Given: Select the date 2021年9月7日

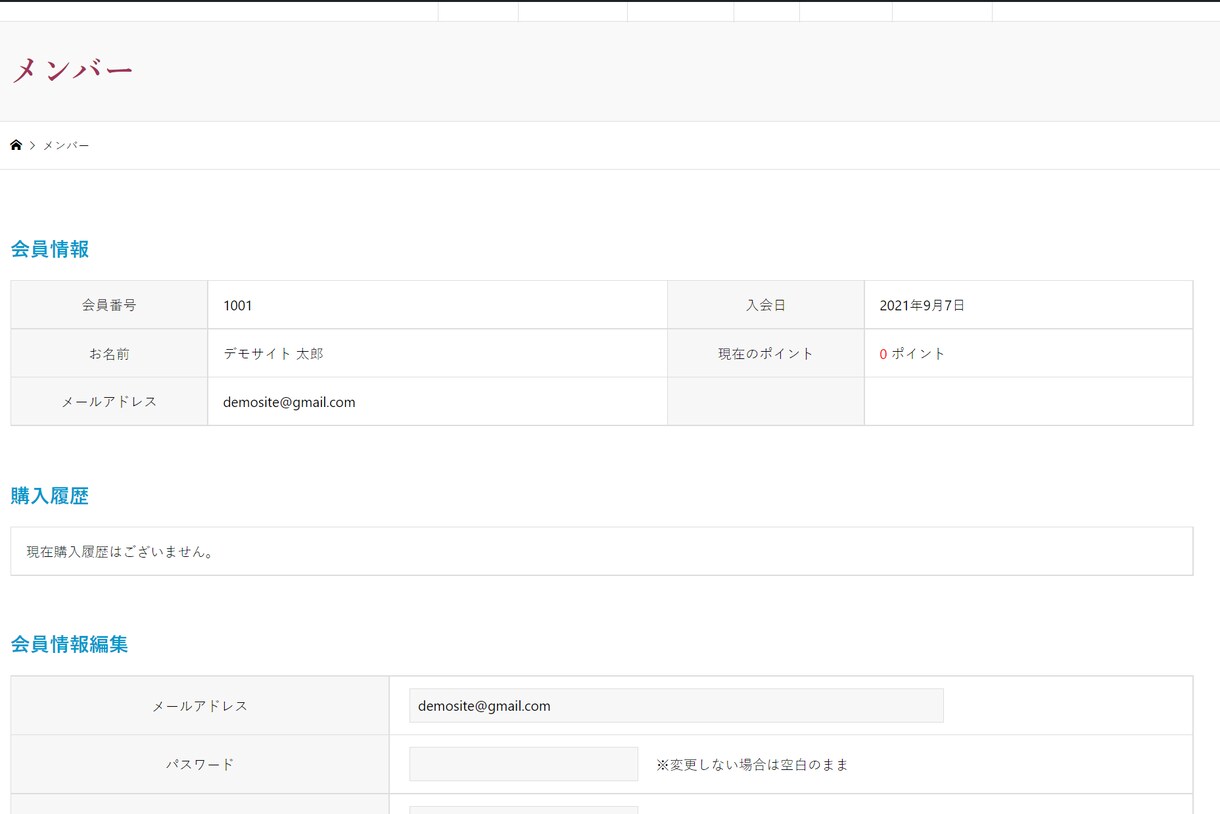Looking at the screenshot, I should pos(922,305).
